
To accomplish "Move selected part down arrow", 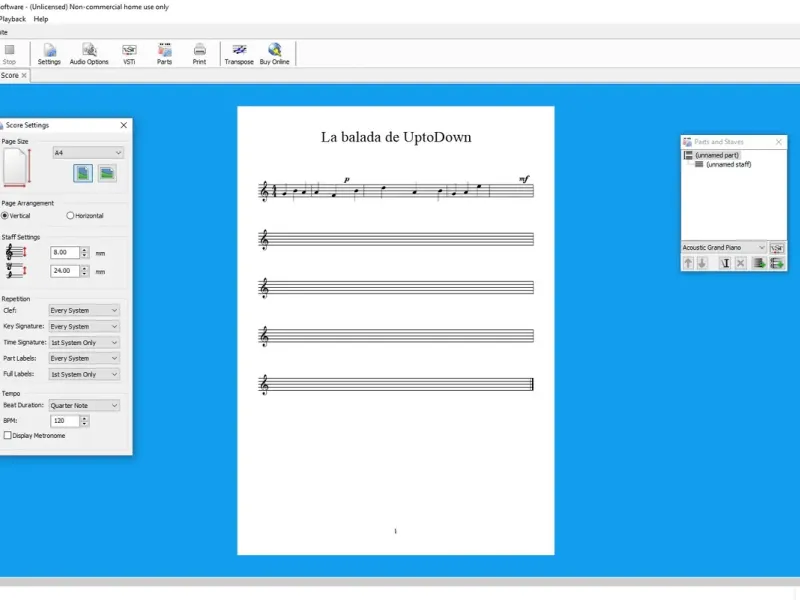I will click(x=702, y=263).
